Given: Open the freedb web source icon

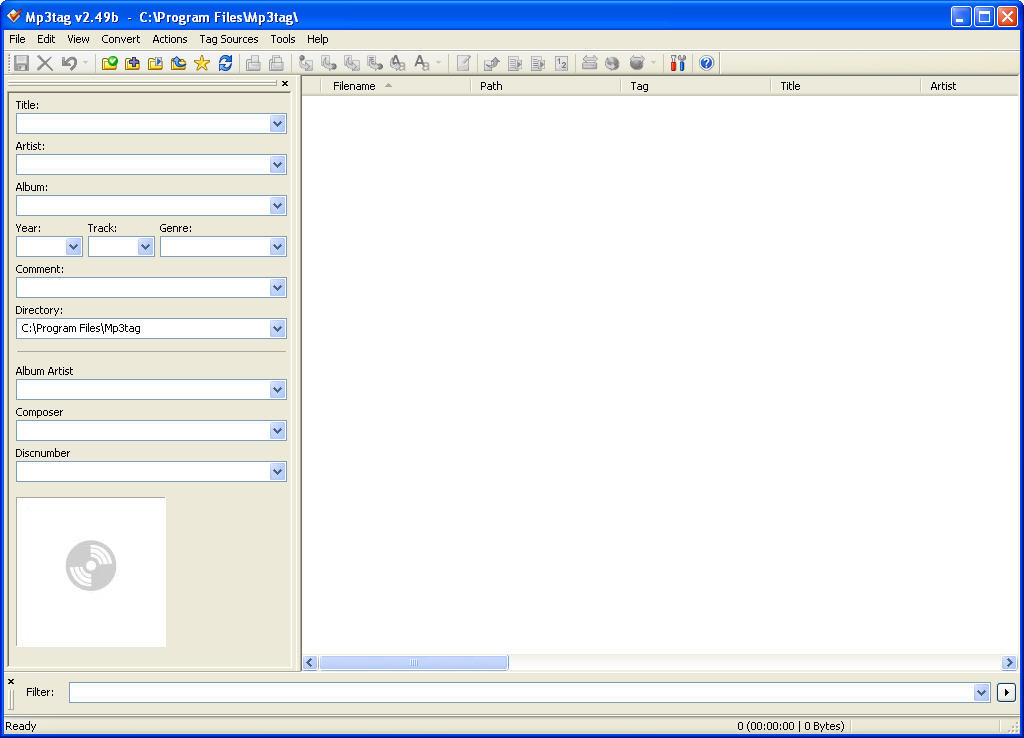Looking at the screenshot, I should click(615, 62).
